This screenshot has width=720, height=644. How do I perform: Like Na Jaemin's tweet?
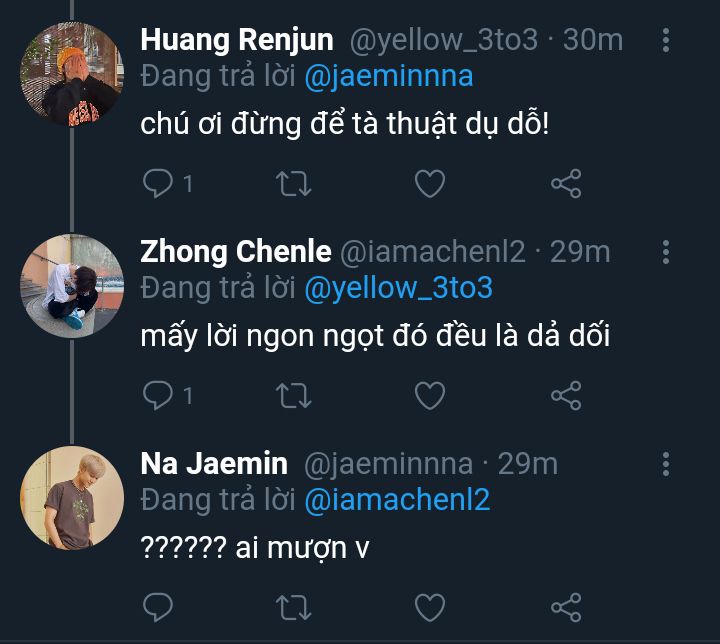pyautogui.click(x=430, y=607)
